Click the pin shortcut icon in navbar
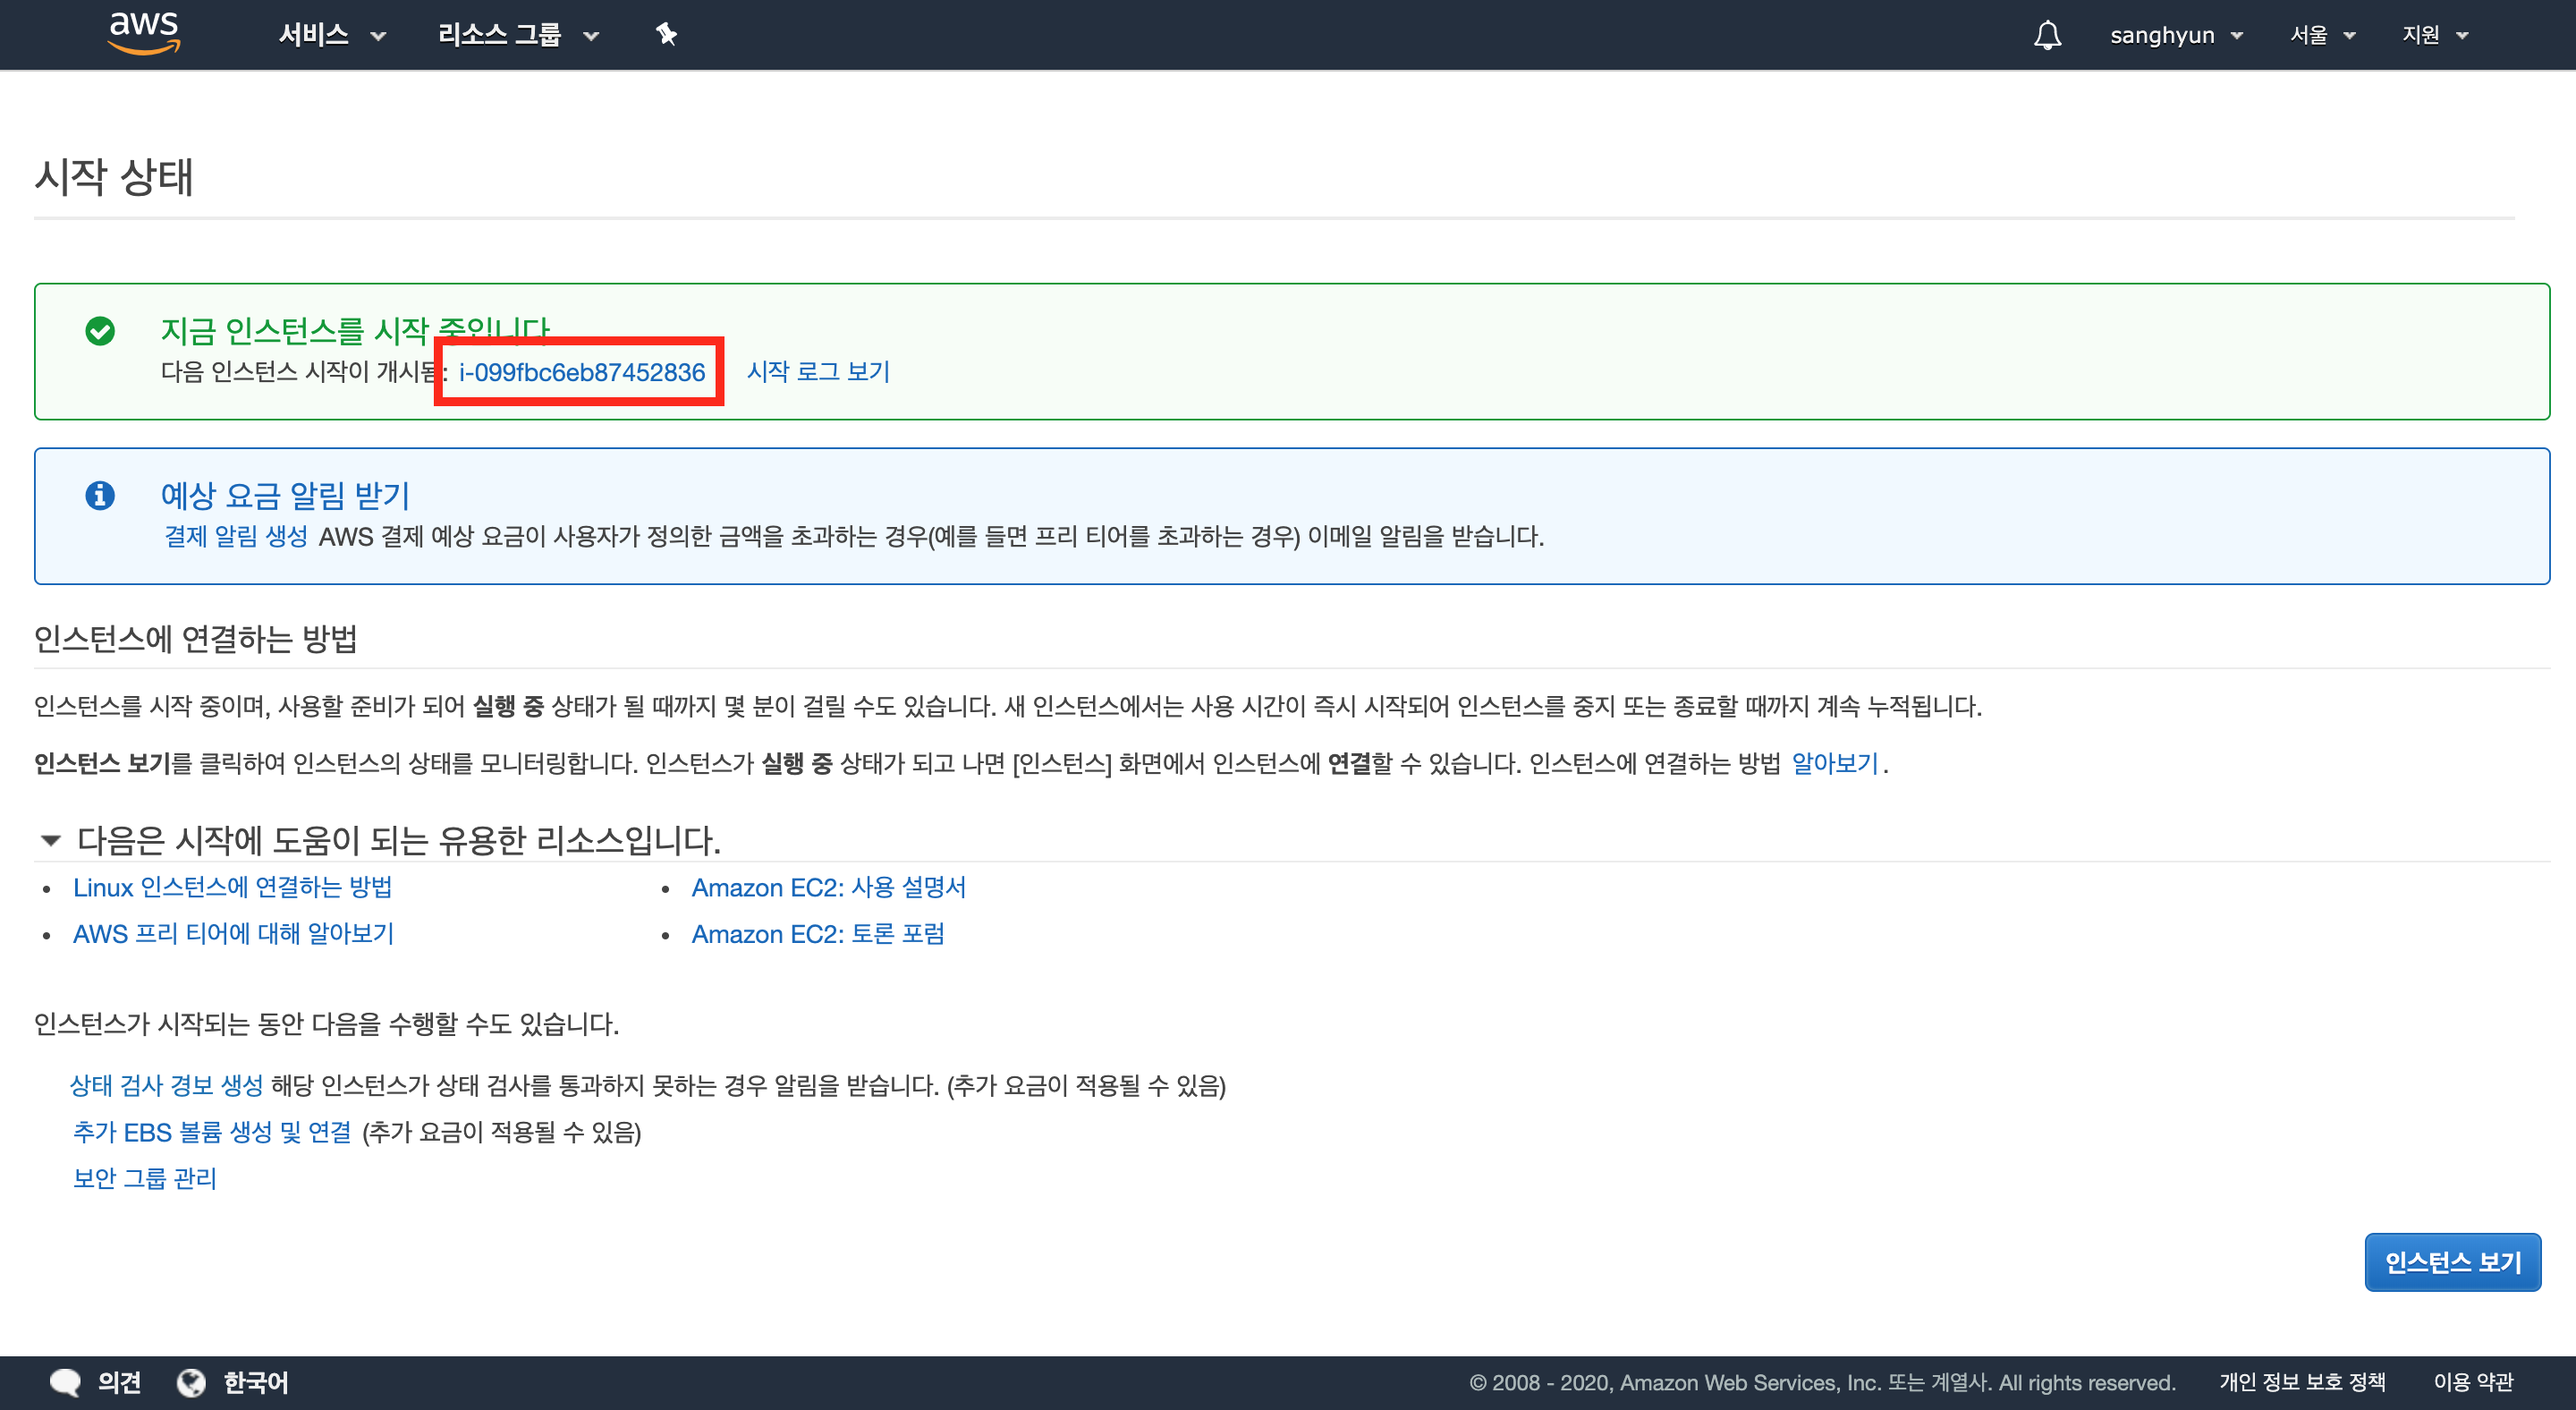 pos(666,35)
